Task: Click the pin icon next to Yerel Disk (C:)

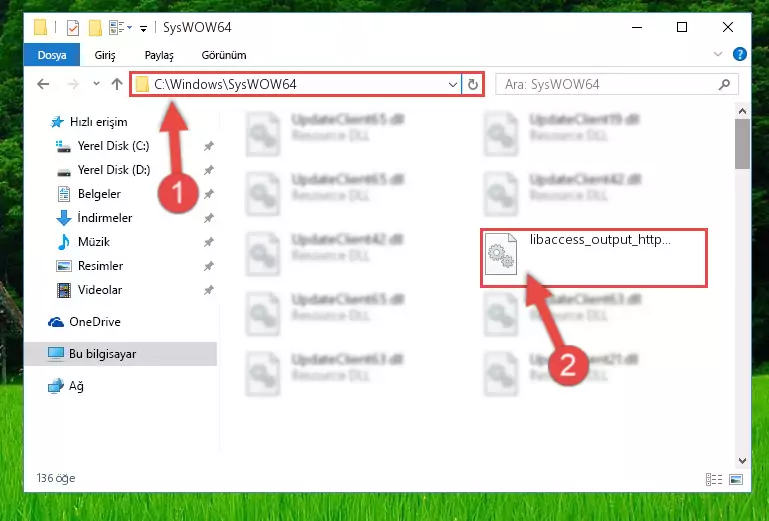Action: tap(208, 146)
